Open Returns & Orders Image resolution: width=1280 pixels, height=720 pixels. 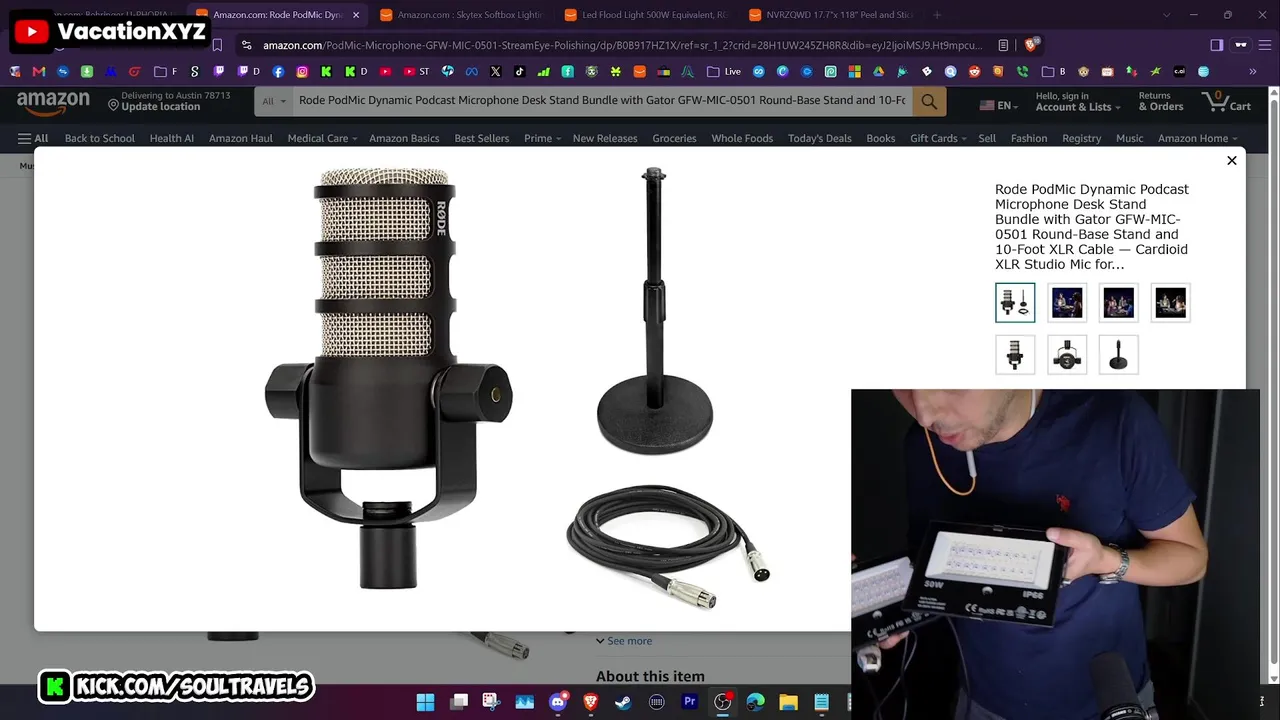(1160, 101)
